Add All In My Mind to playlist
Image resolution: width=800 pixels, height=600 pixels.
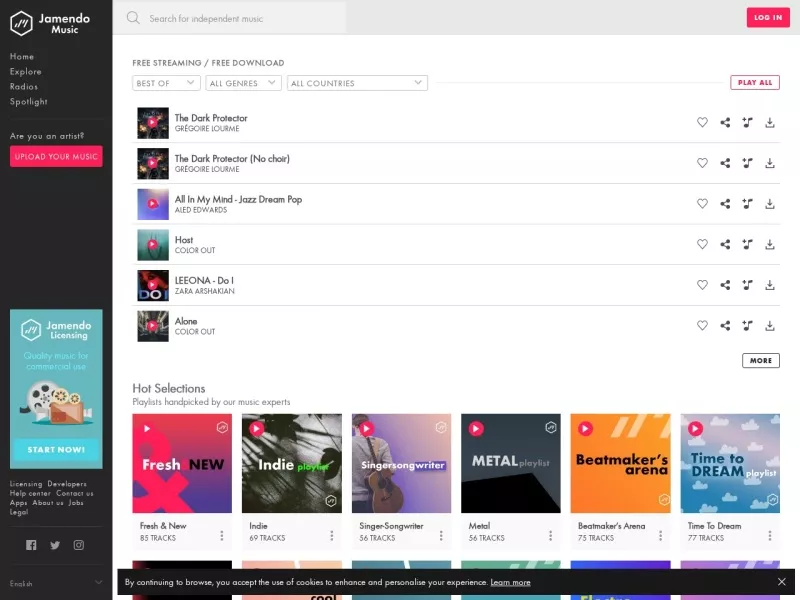click(747, 204)
